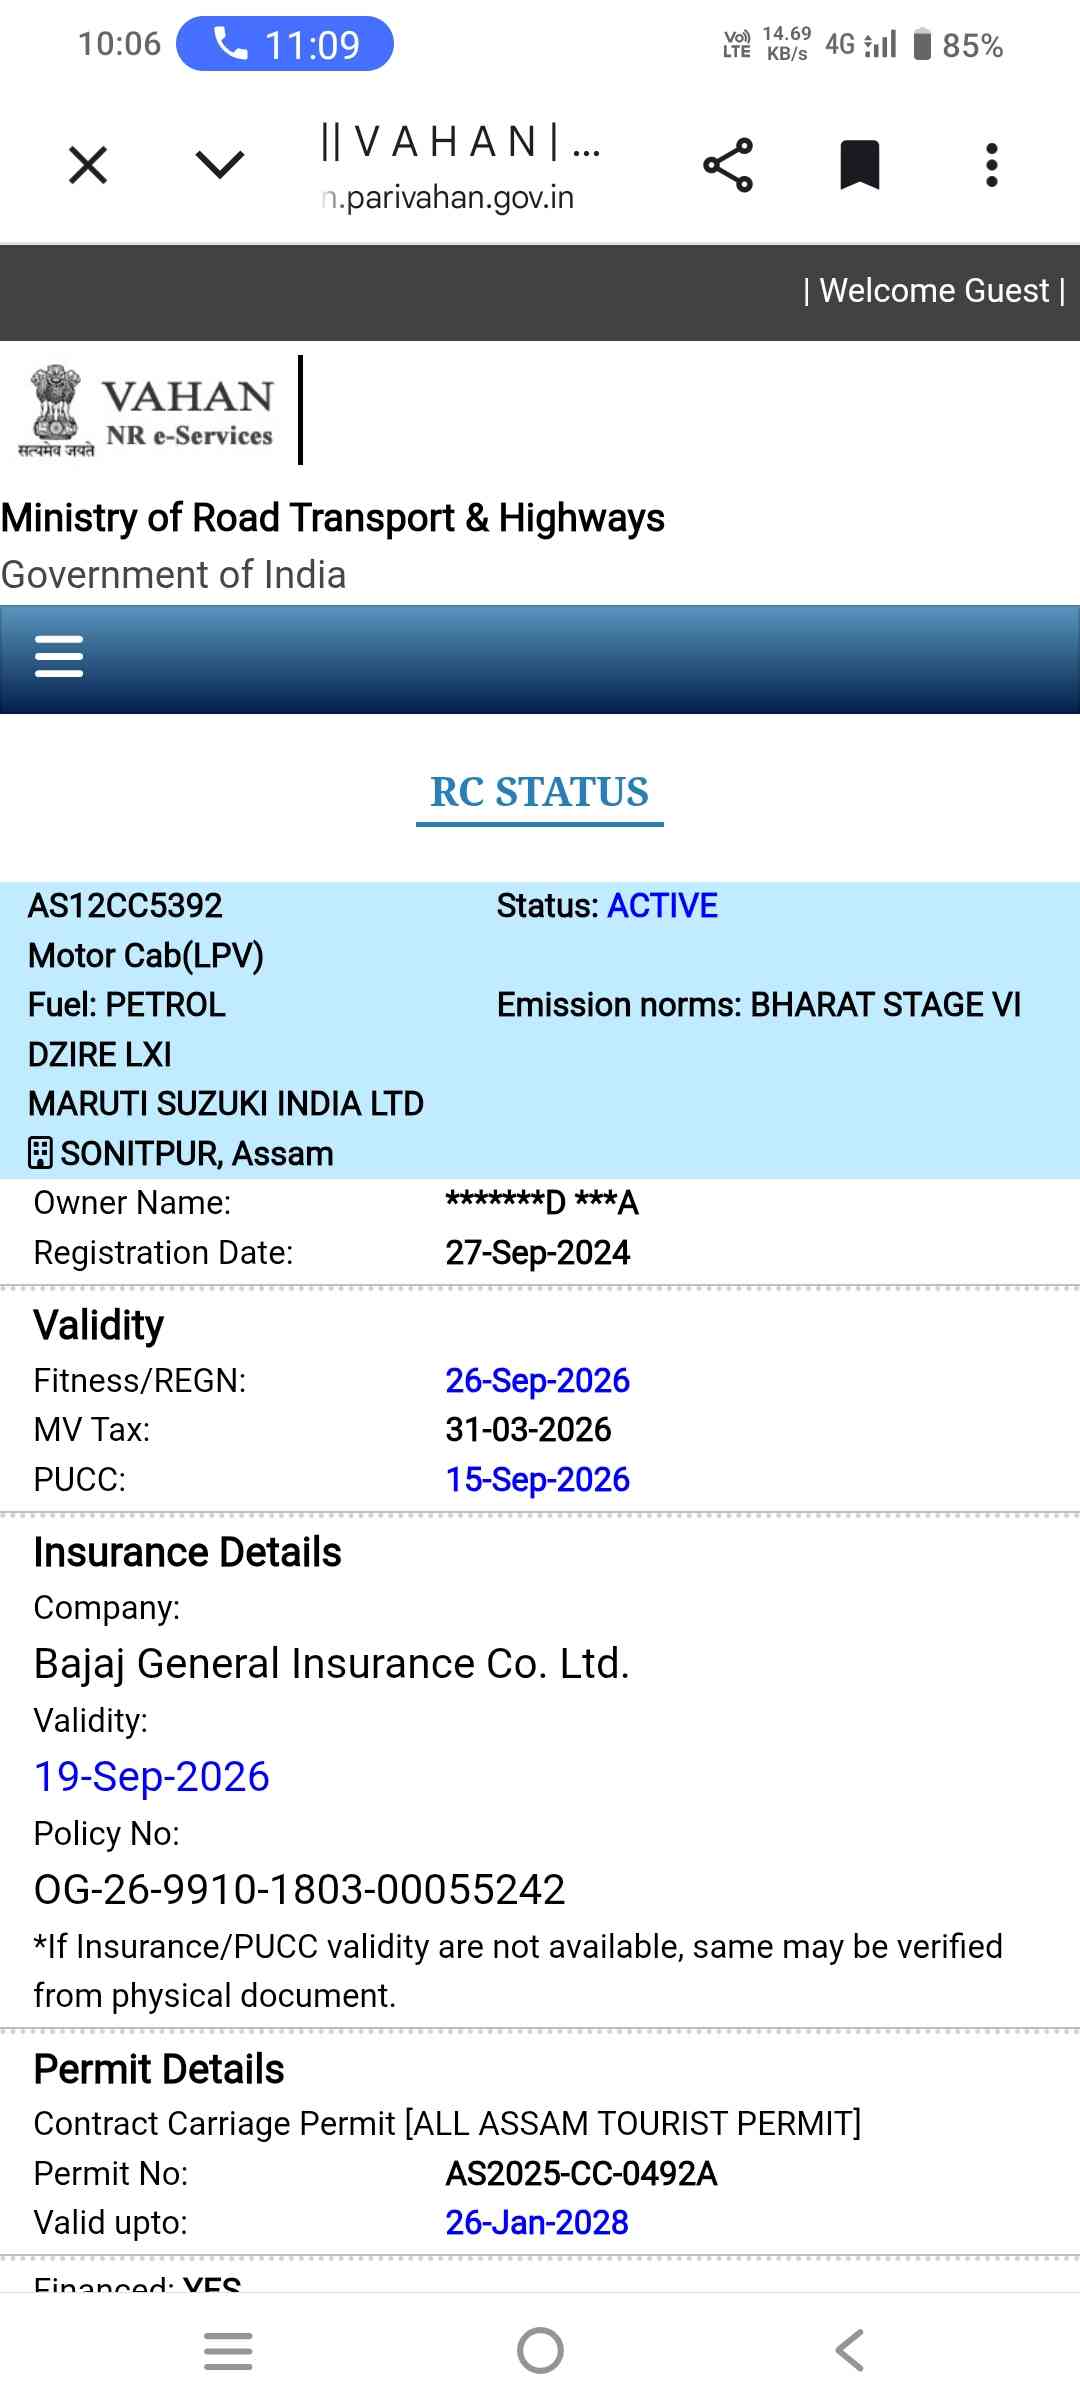Tap the PUCC date 15-Sep-2026
This screenshot has height=2408, width=1080.
click(x=537, y=1480)
